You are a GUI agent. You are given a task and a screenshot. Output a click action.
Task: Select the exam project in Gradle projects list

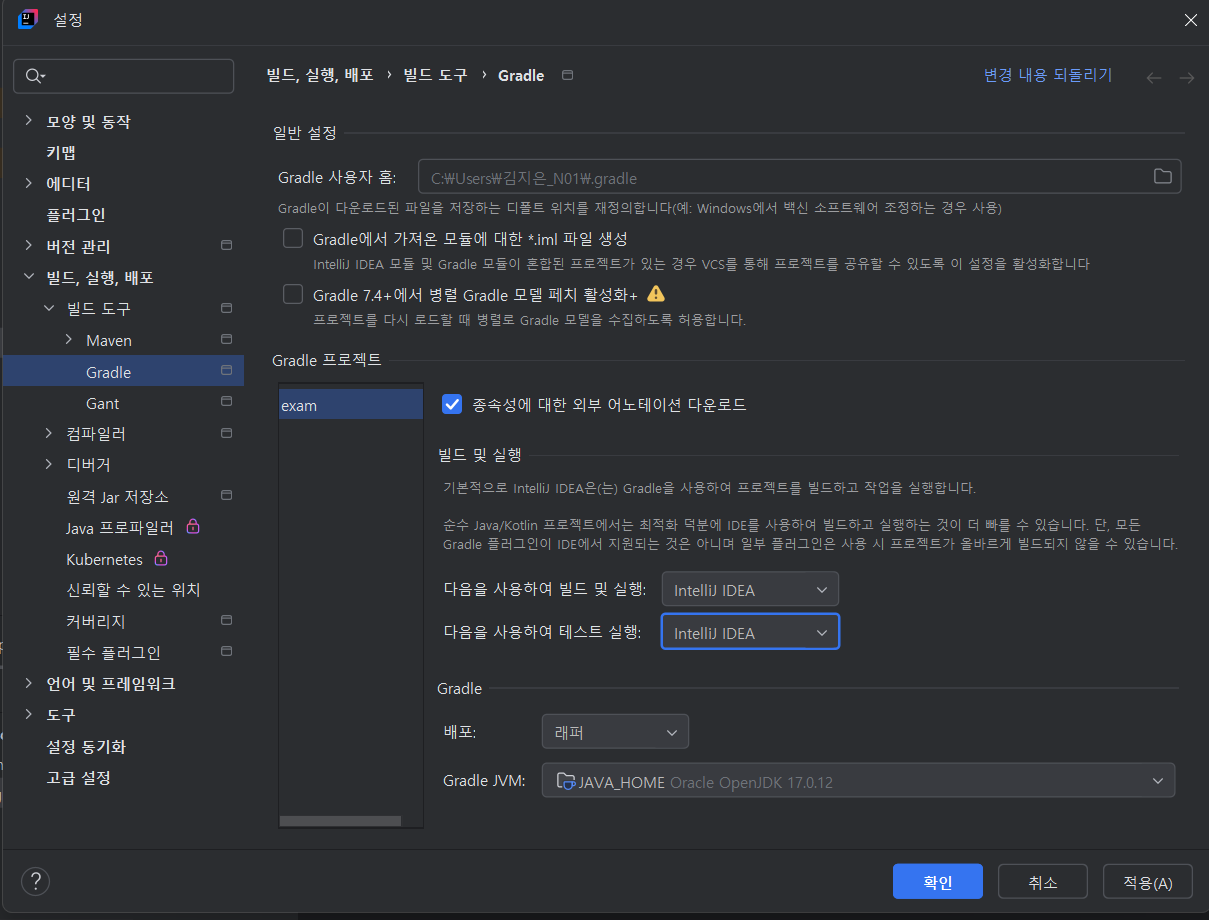pyautogui.click(x=351, y=405)
